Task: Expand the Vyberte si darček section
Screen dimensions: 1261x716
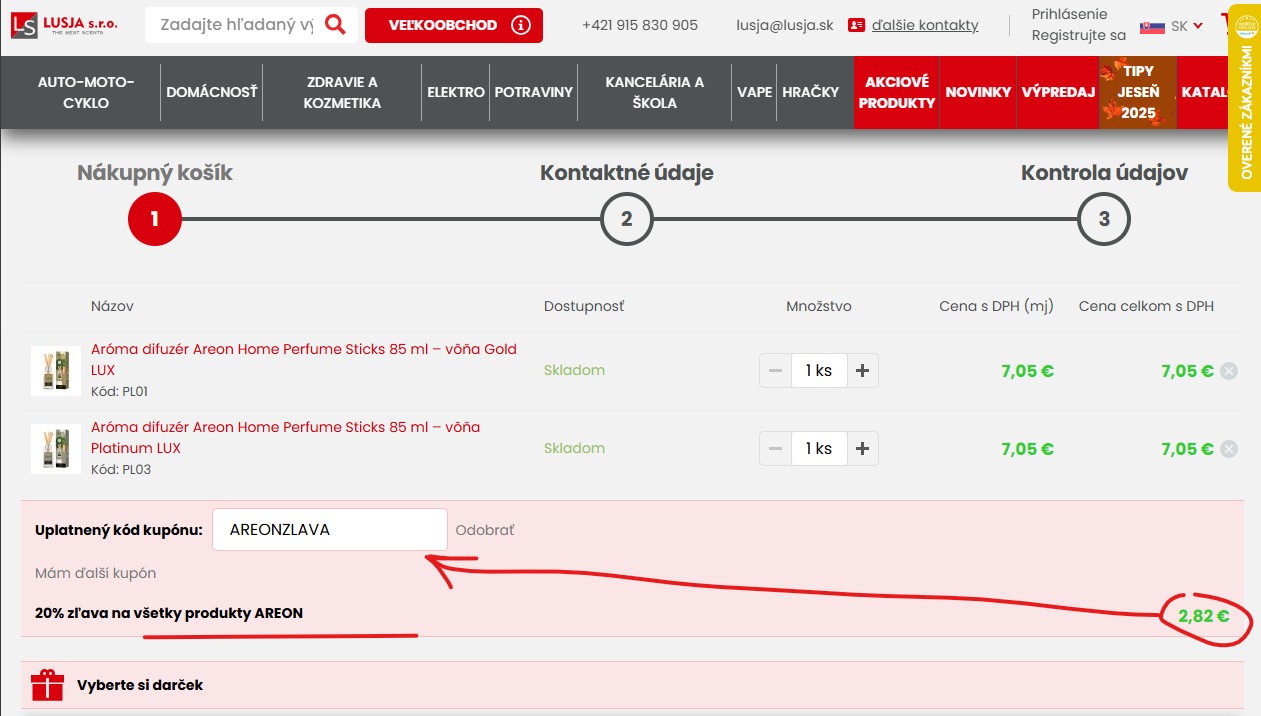Action: (140, 685)
